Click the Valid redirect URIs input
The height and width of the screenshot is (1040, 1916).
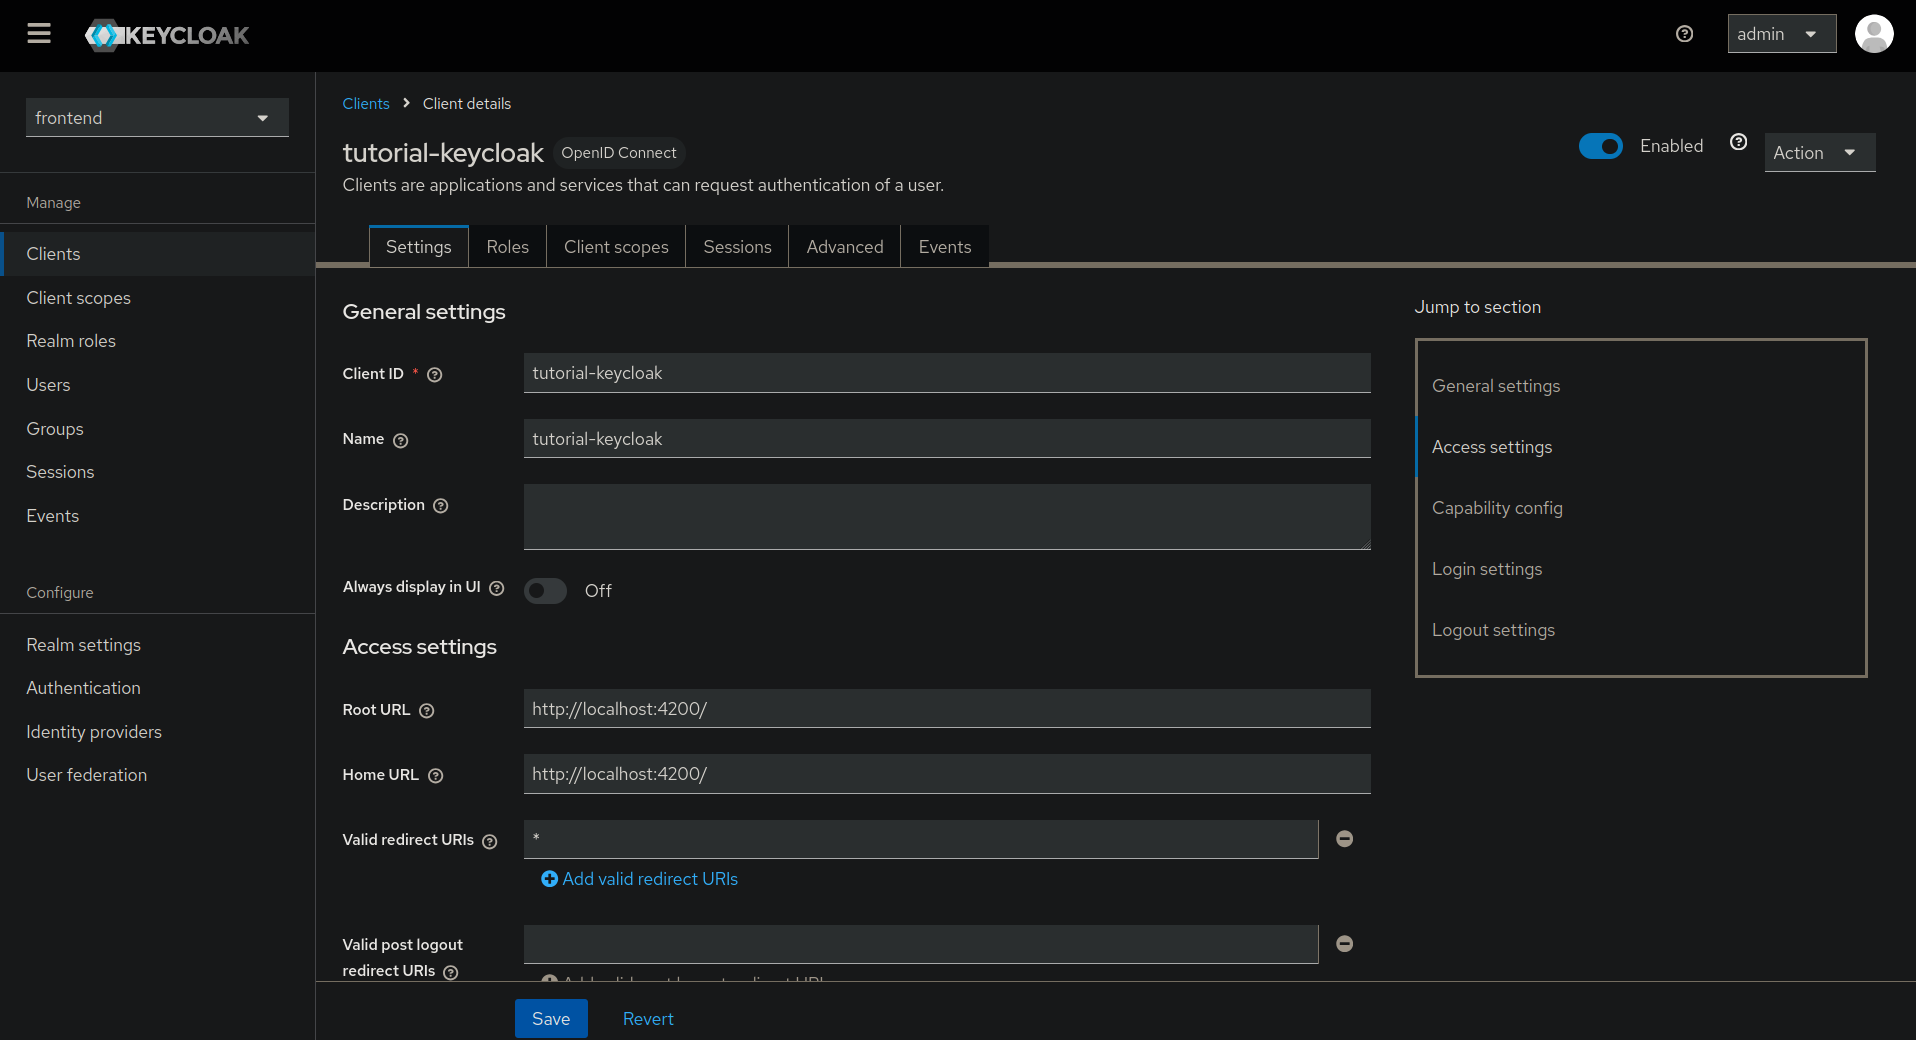[921, 839]
